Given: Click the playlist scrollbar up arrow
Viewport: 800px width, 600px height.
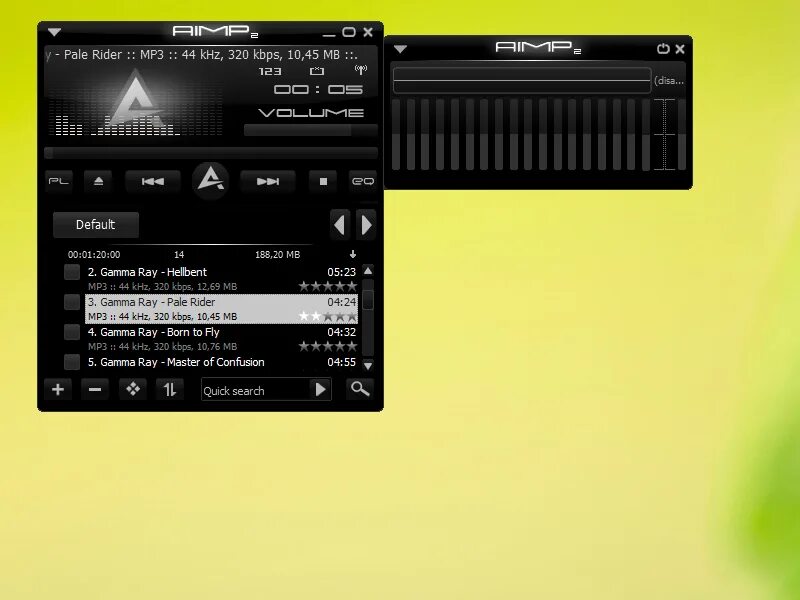Looking at the screenshot, I should pyautogui.click(x=368, y=270).
